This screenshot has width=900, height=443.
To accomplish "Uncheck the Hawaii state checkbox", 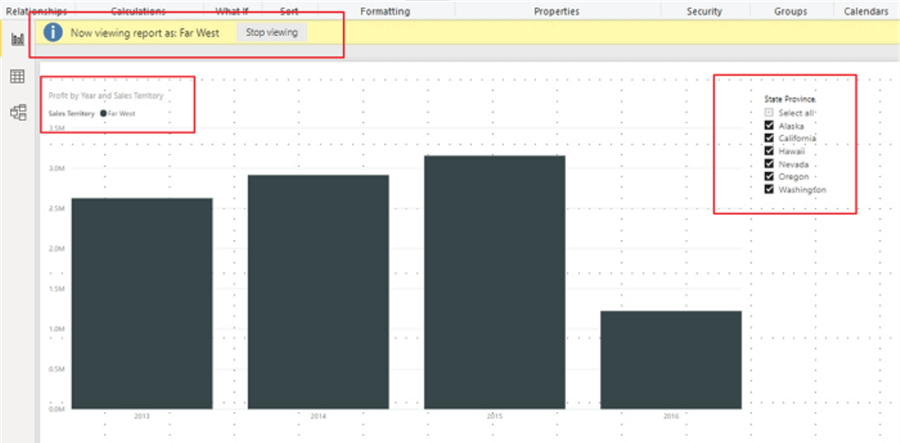I will tap(769, 151).
